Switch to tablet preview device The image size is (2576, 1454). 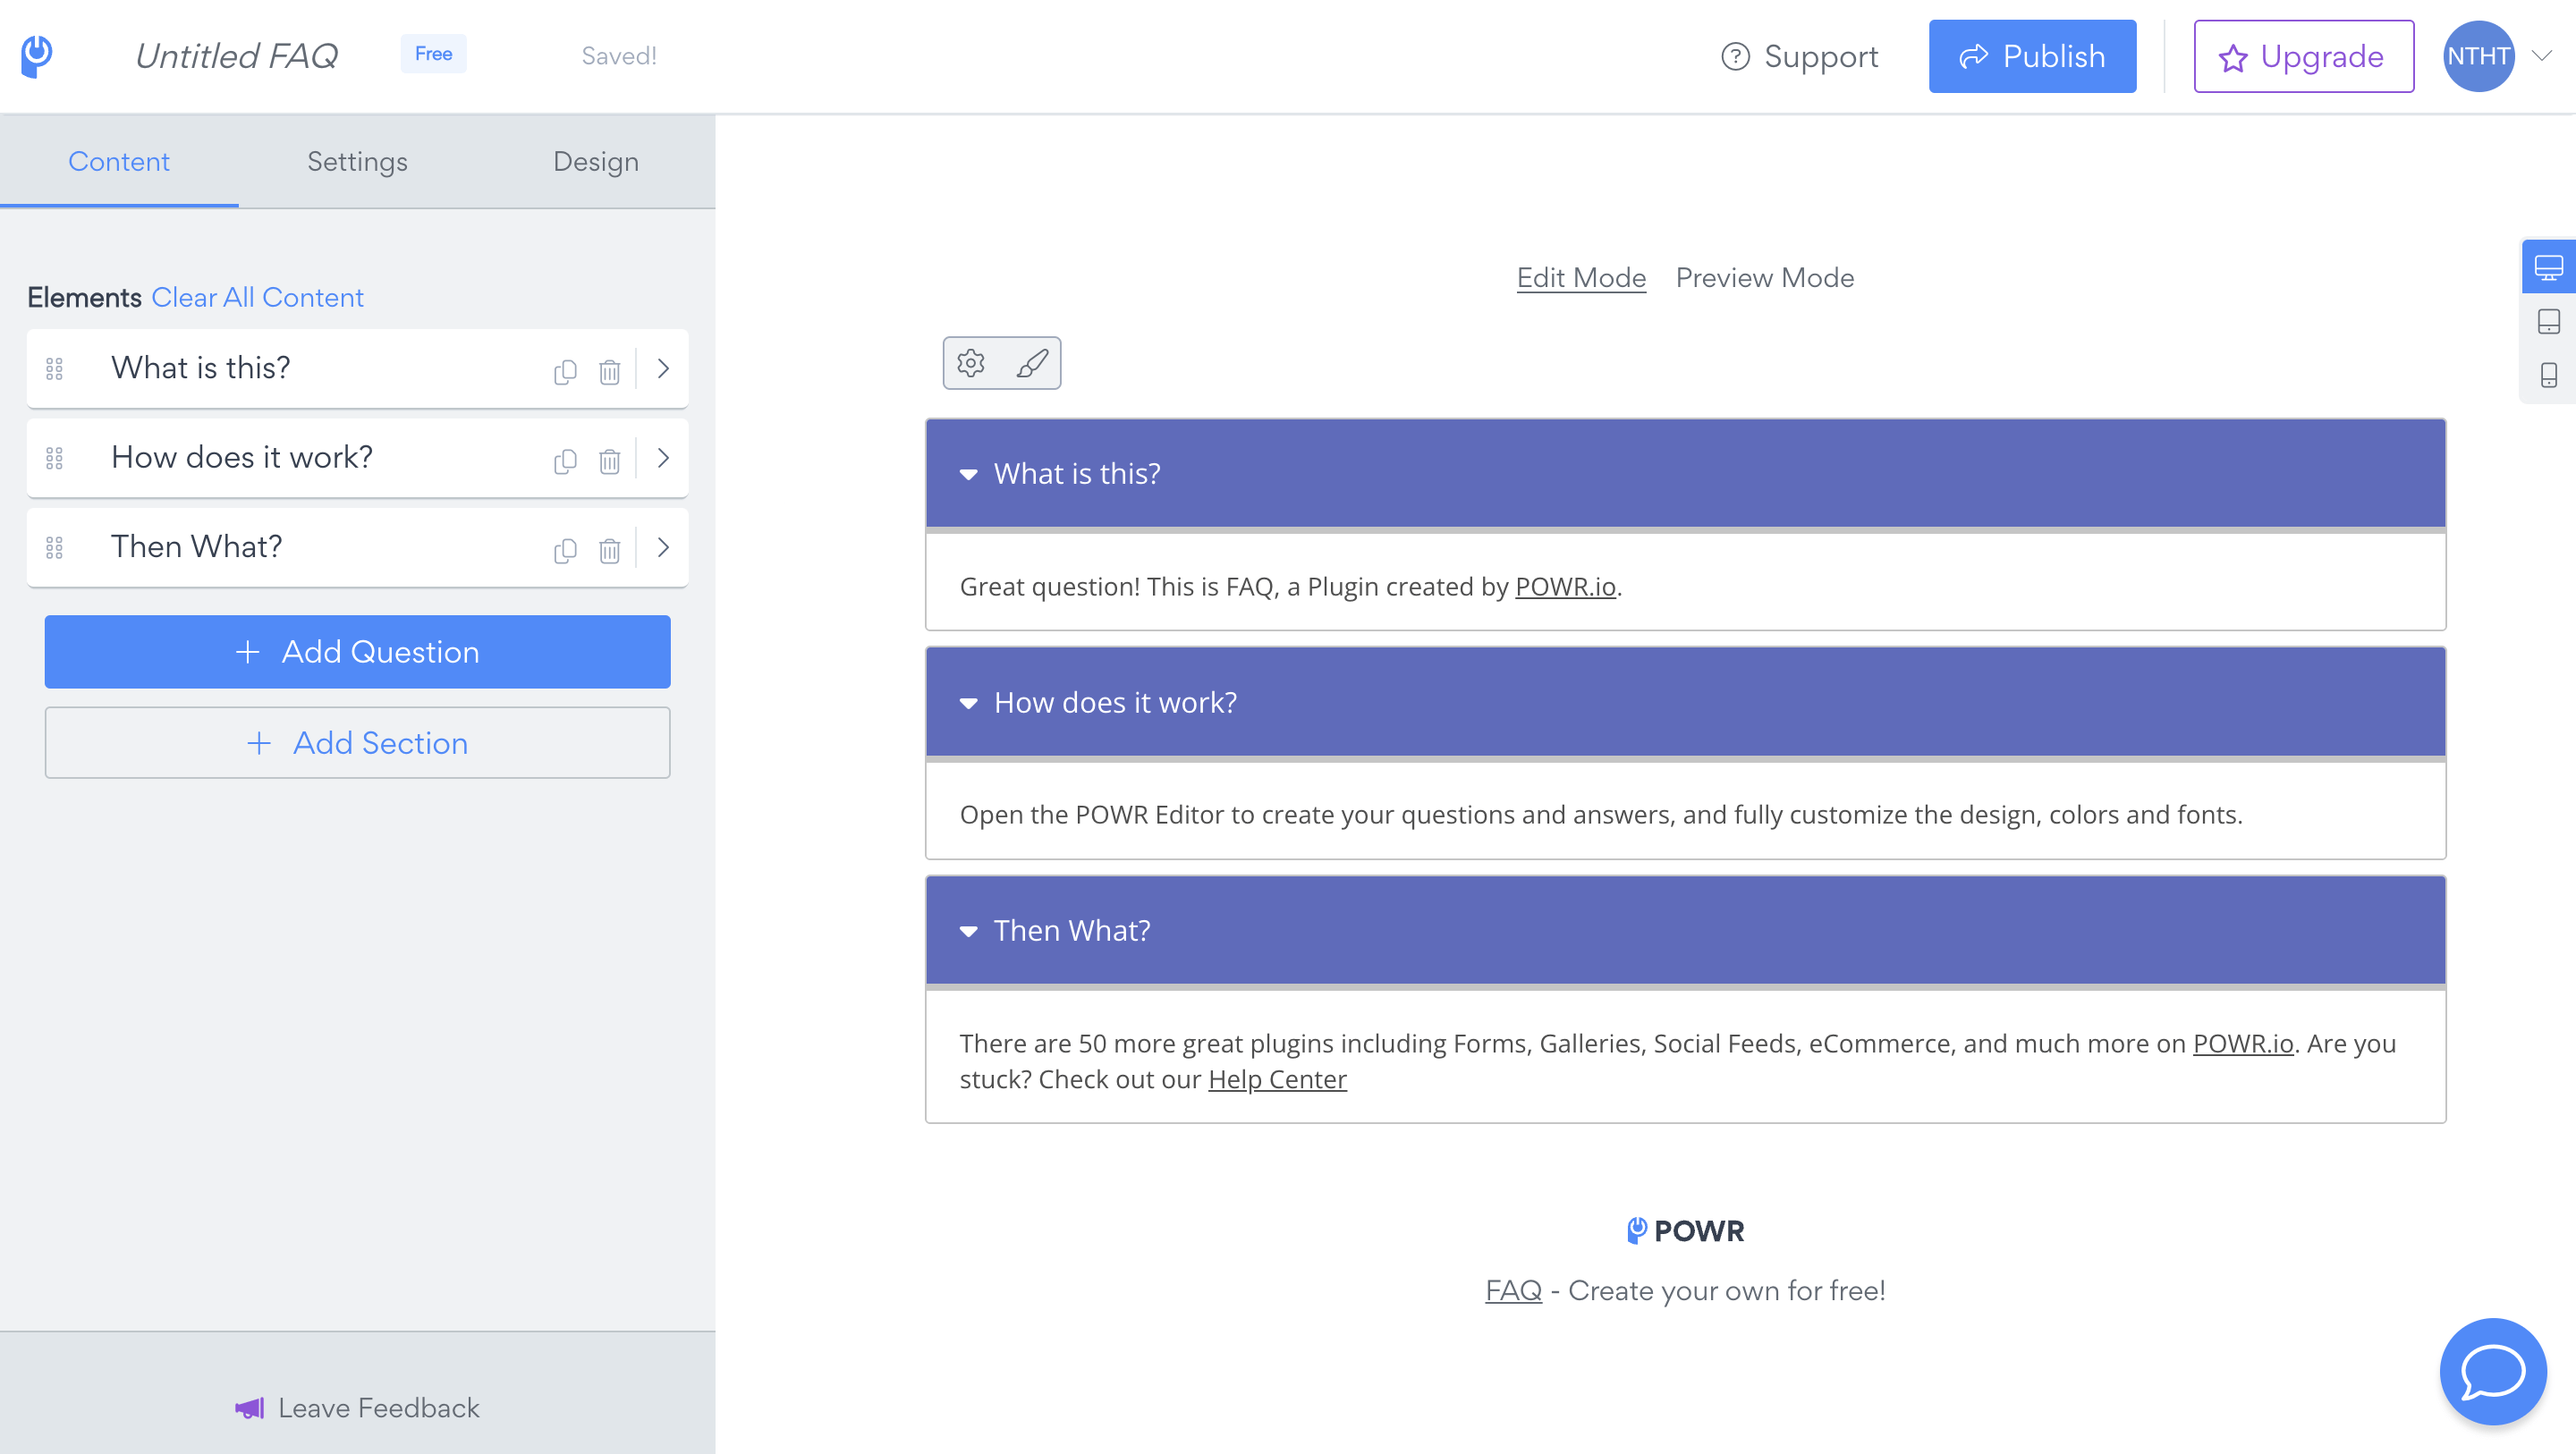2548,321
